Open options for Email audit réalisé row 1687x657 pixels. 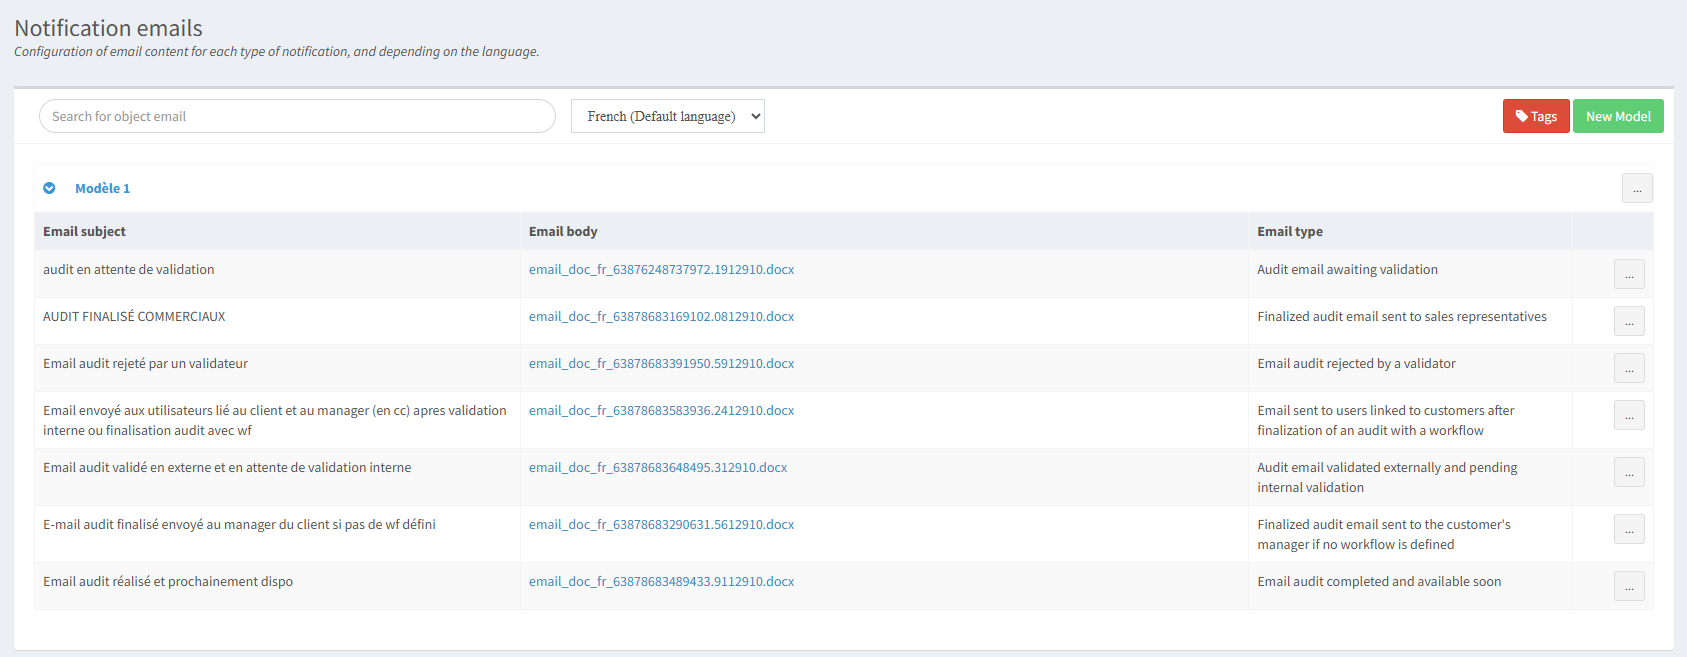[x=1628, y=586]
